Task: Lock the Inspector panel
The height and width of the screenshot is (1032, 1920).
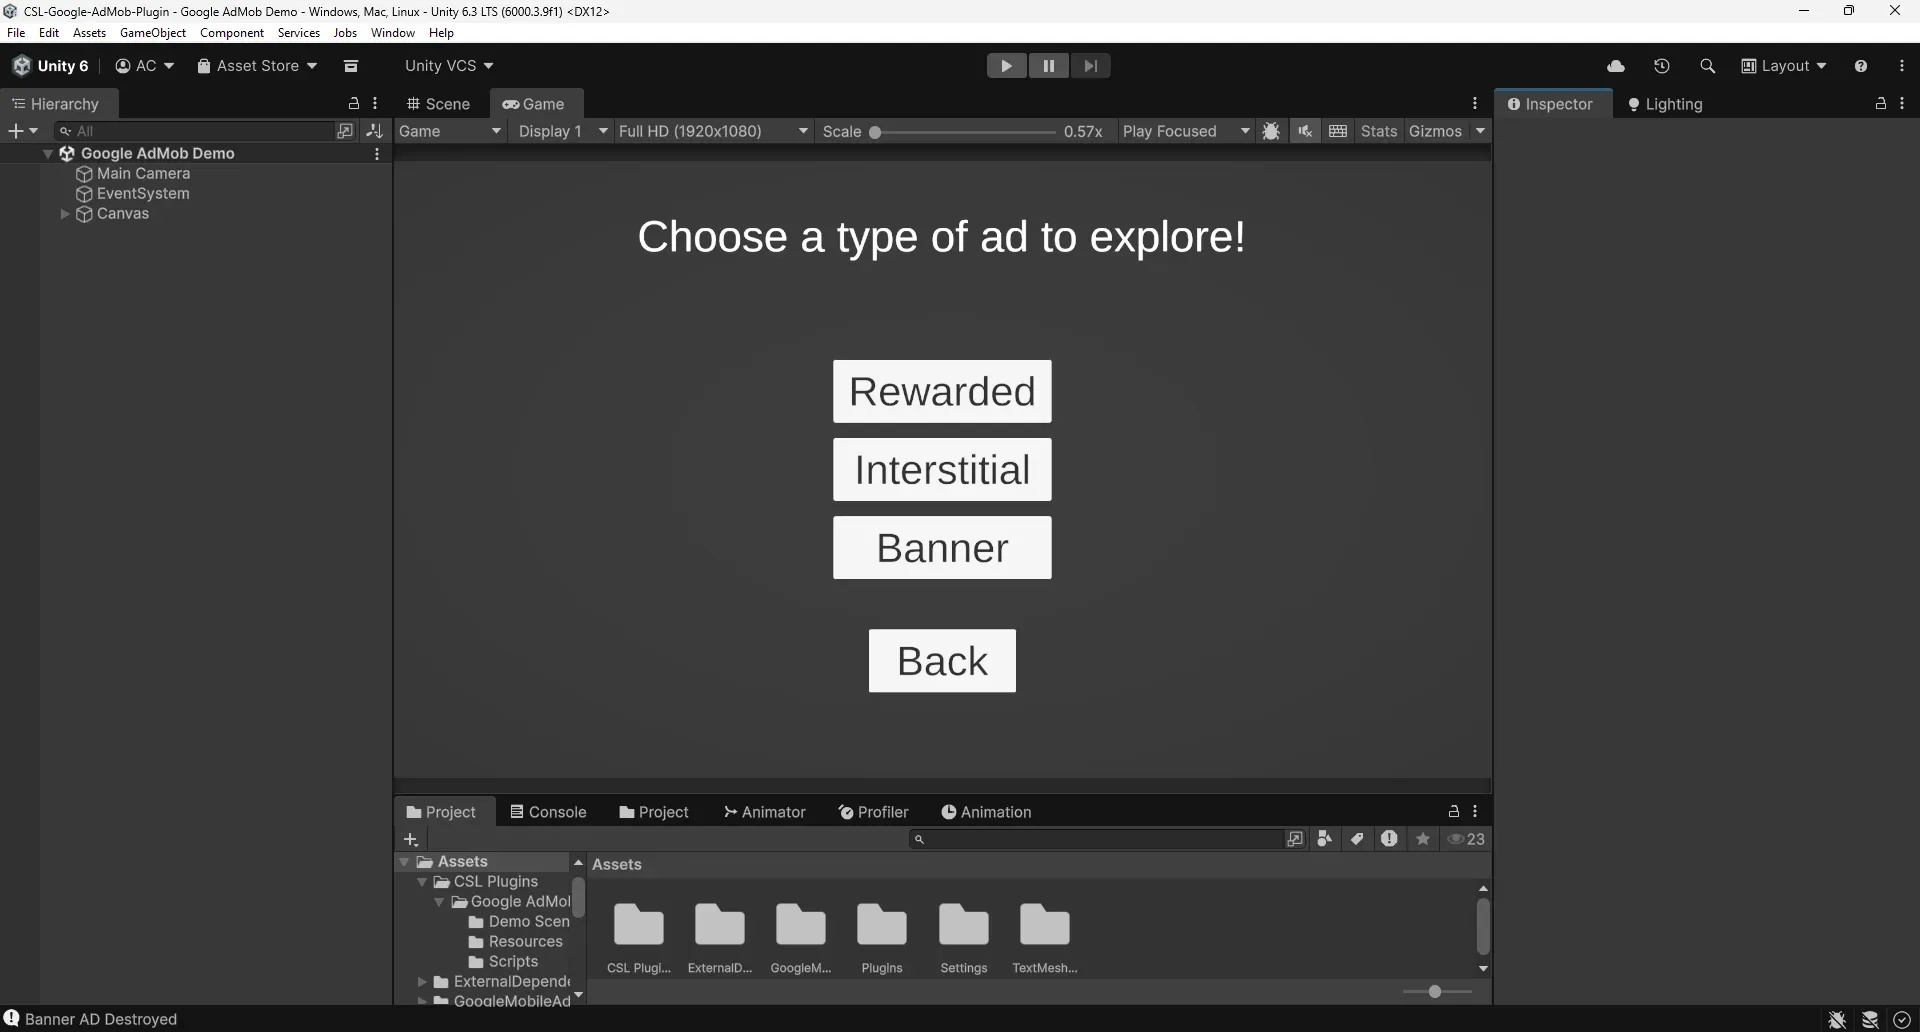Action: tap(1881, 104)
